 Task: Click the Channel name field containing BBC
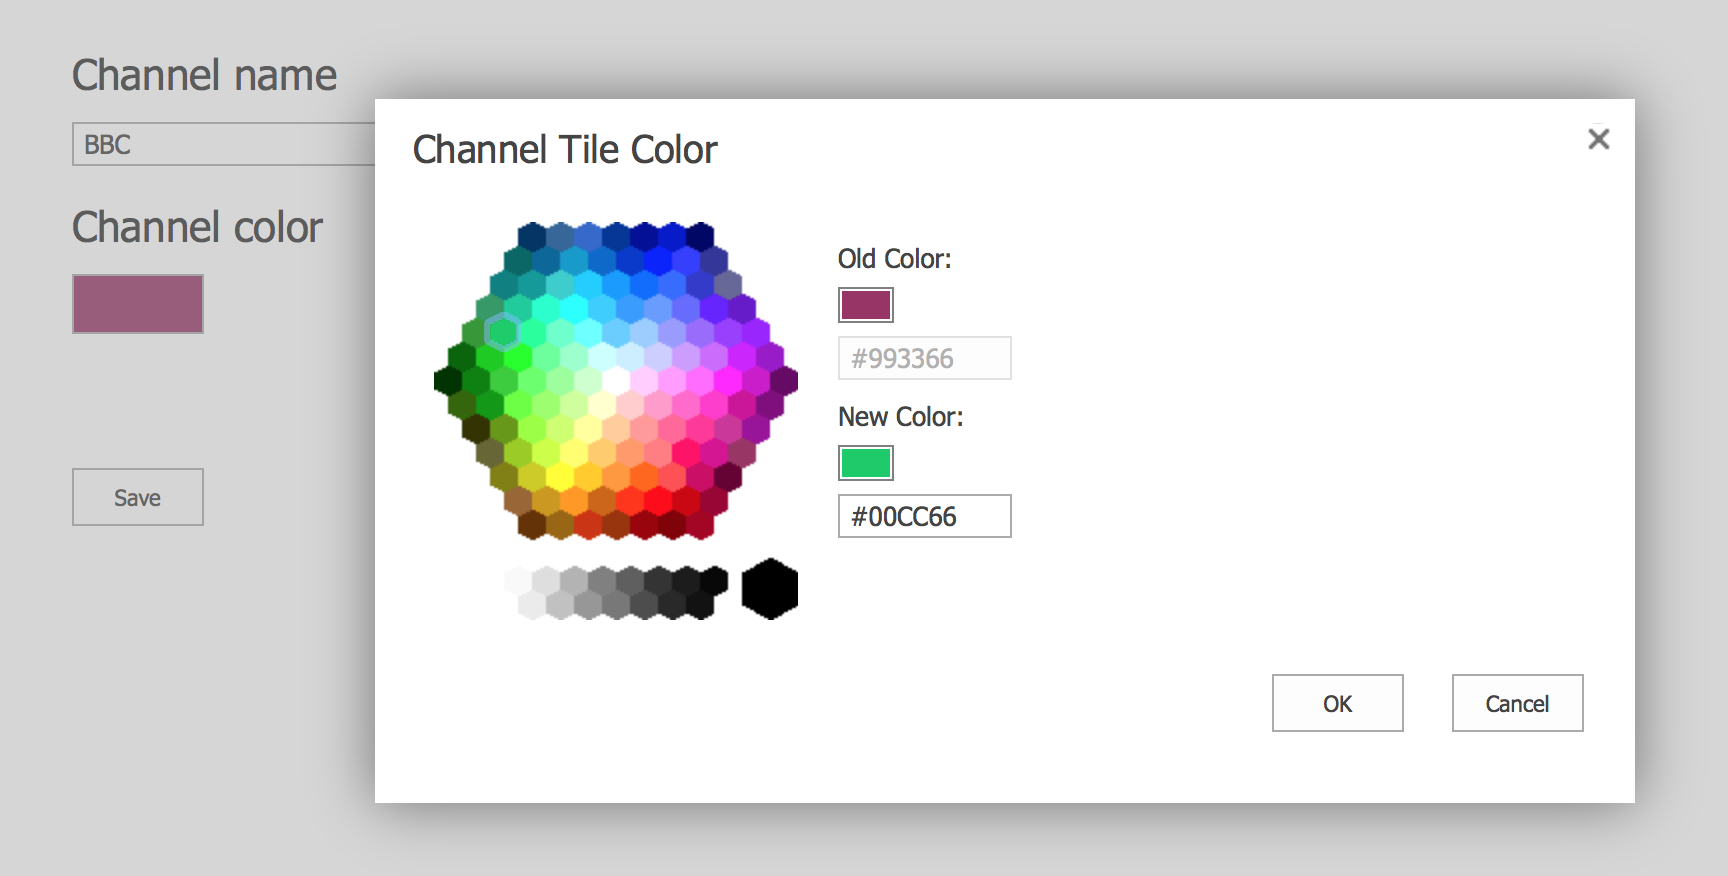click(224, 145)
